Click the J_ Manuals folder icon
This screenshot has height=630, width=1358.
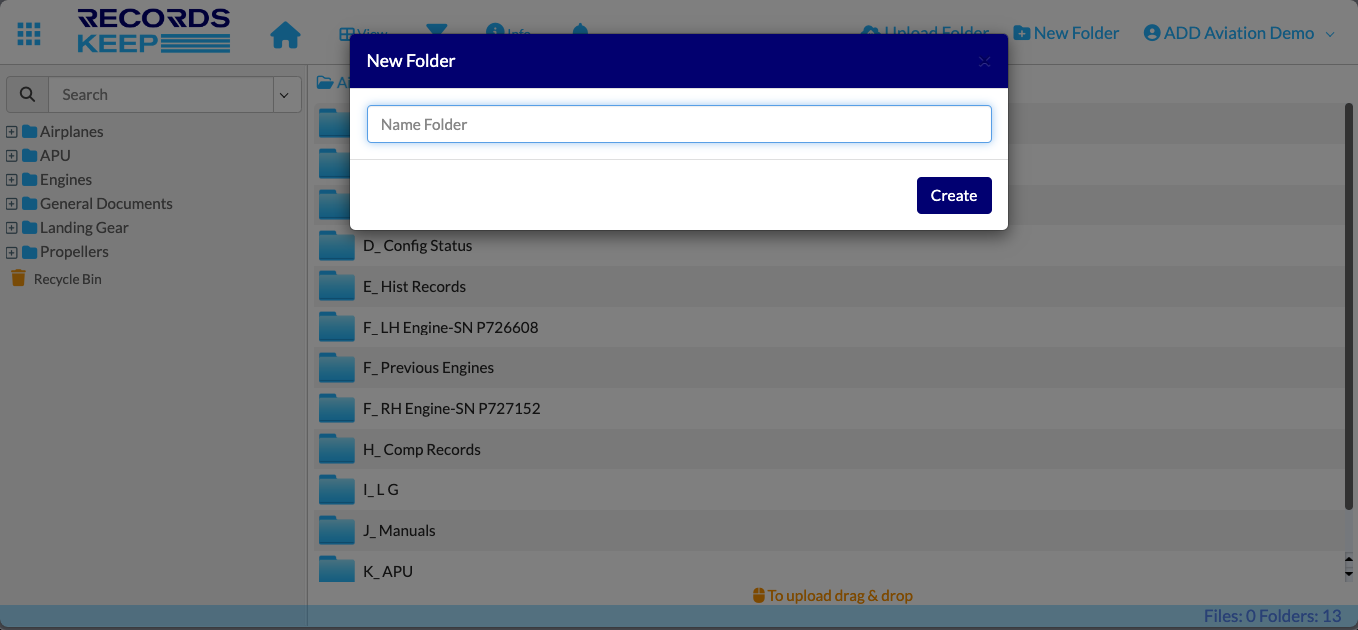coord(337,530)
